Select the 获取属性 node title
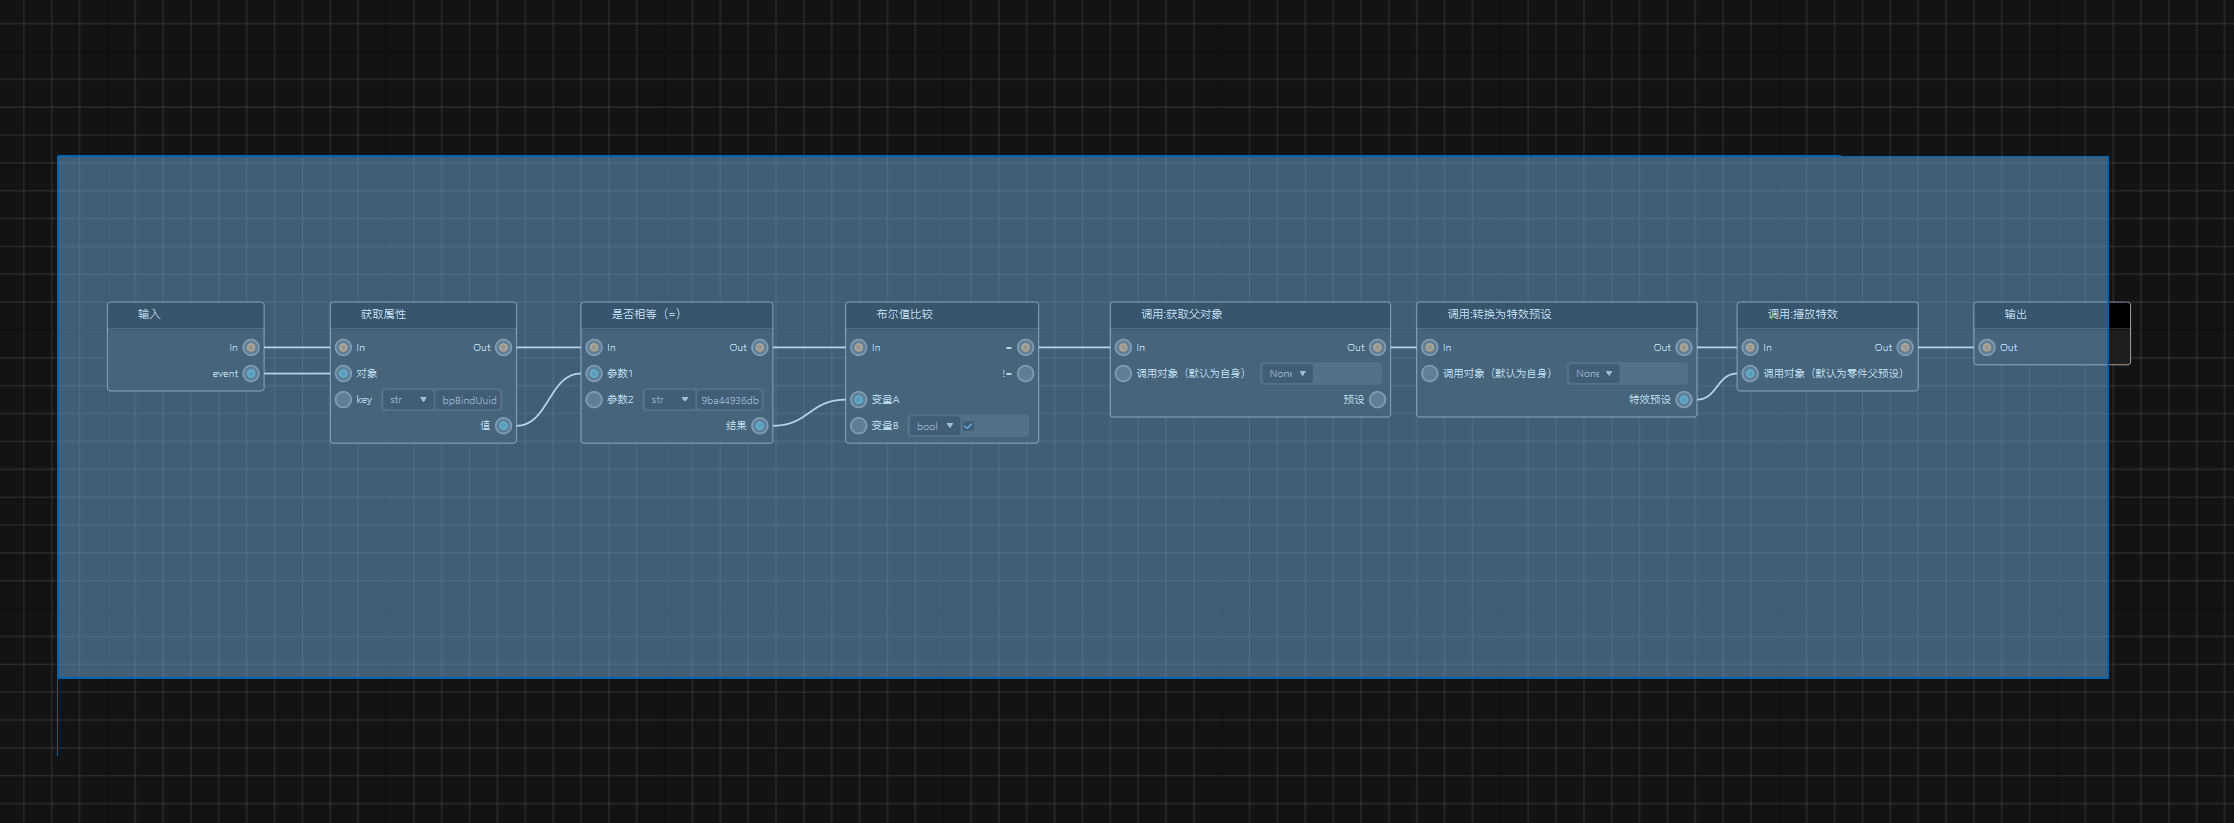This screenshot has width=2234, height=823. (x=383, y=314)
